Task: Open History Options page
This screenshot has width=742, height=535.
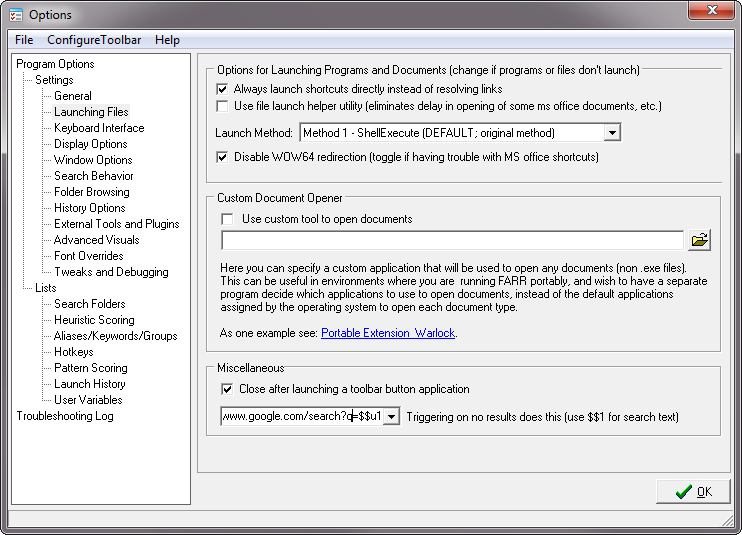Action: (x=89, y=208)
